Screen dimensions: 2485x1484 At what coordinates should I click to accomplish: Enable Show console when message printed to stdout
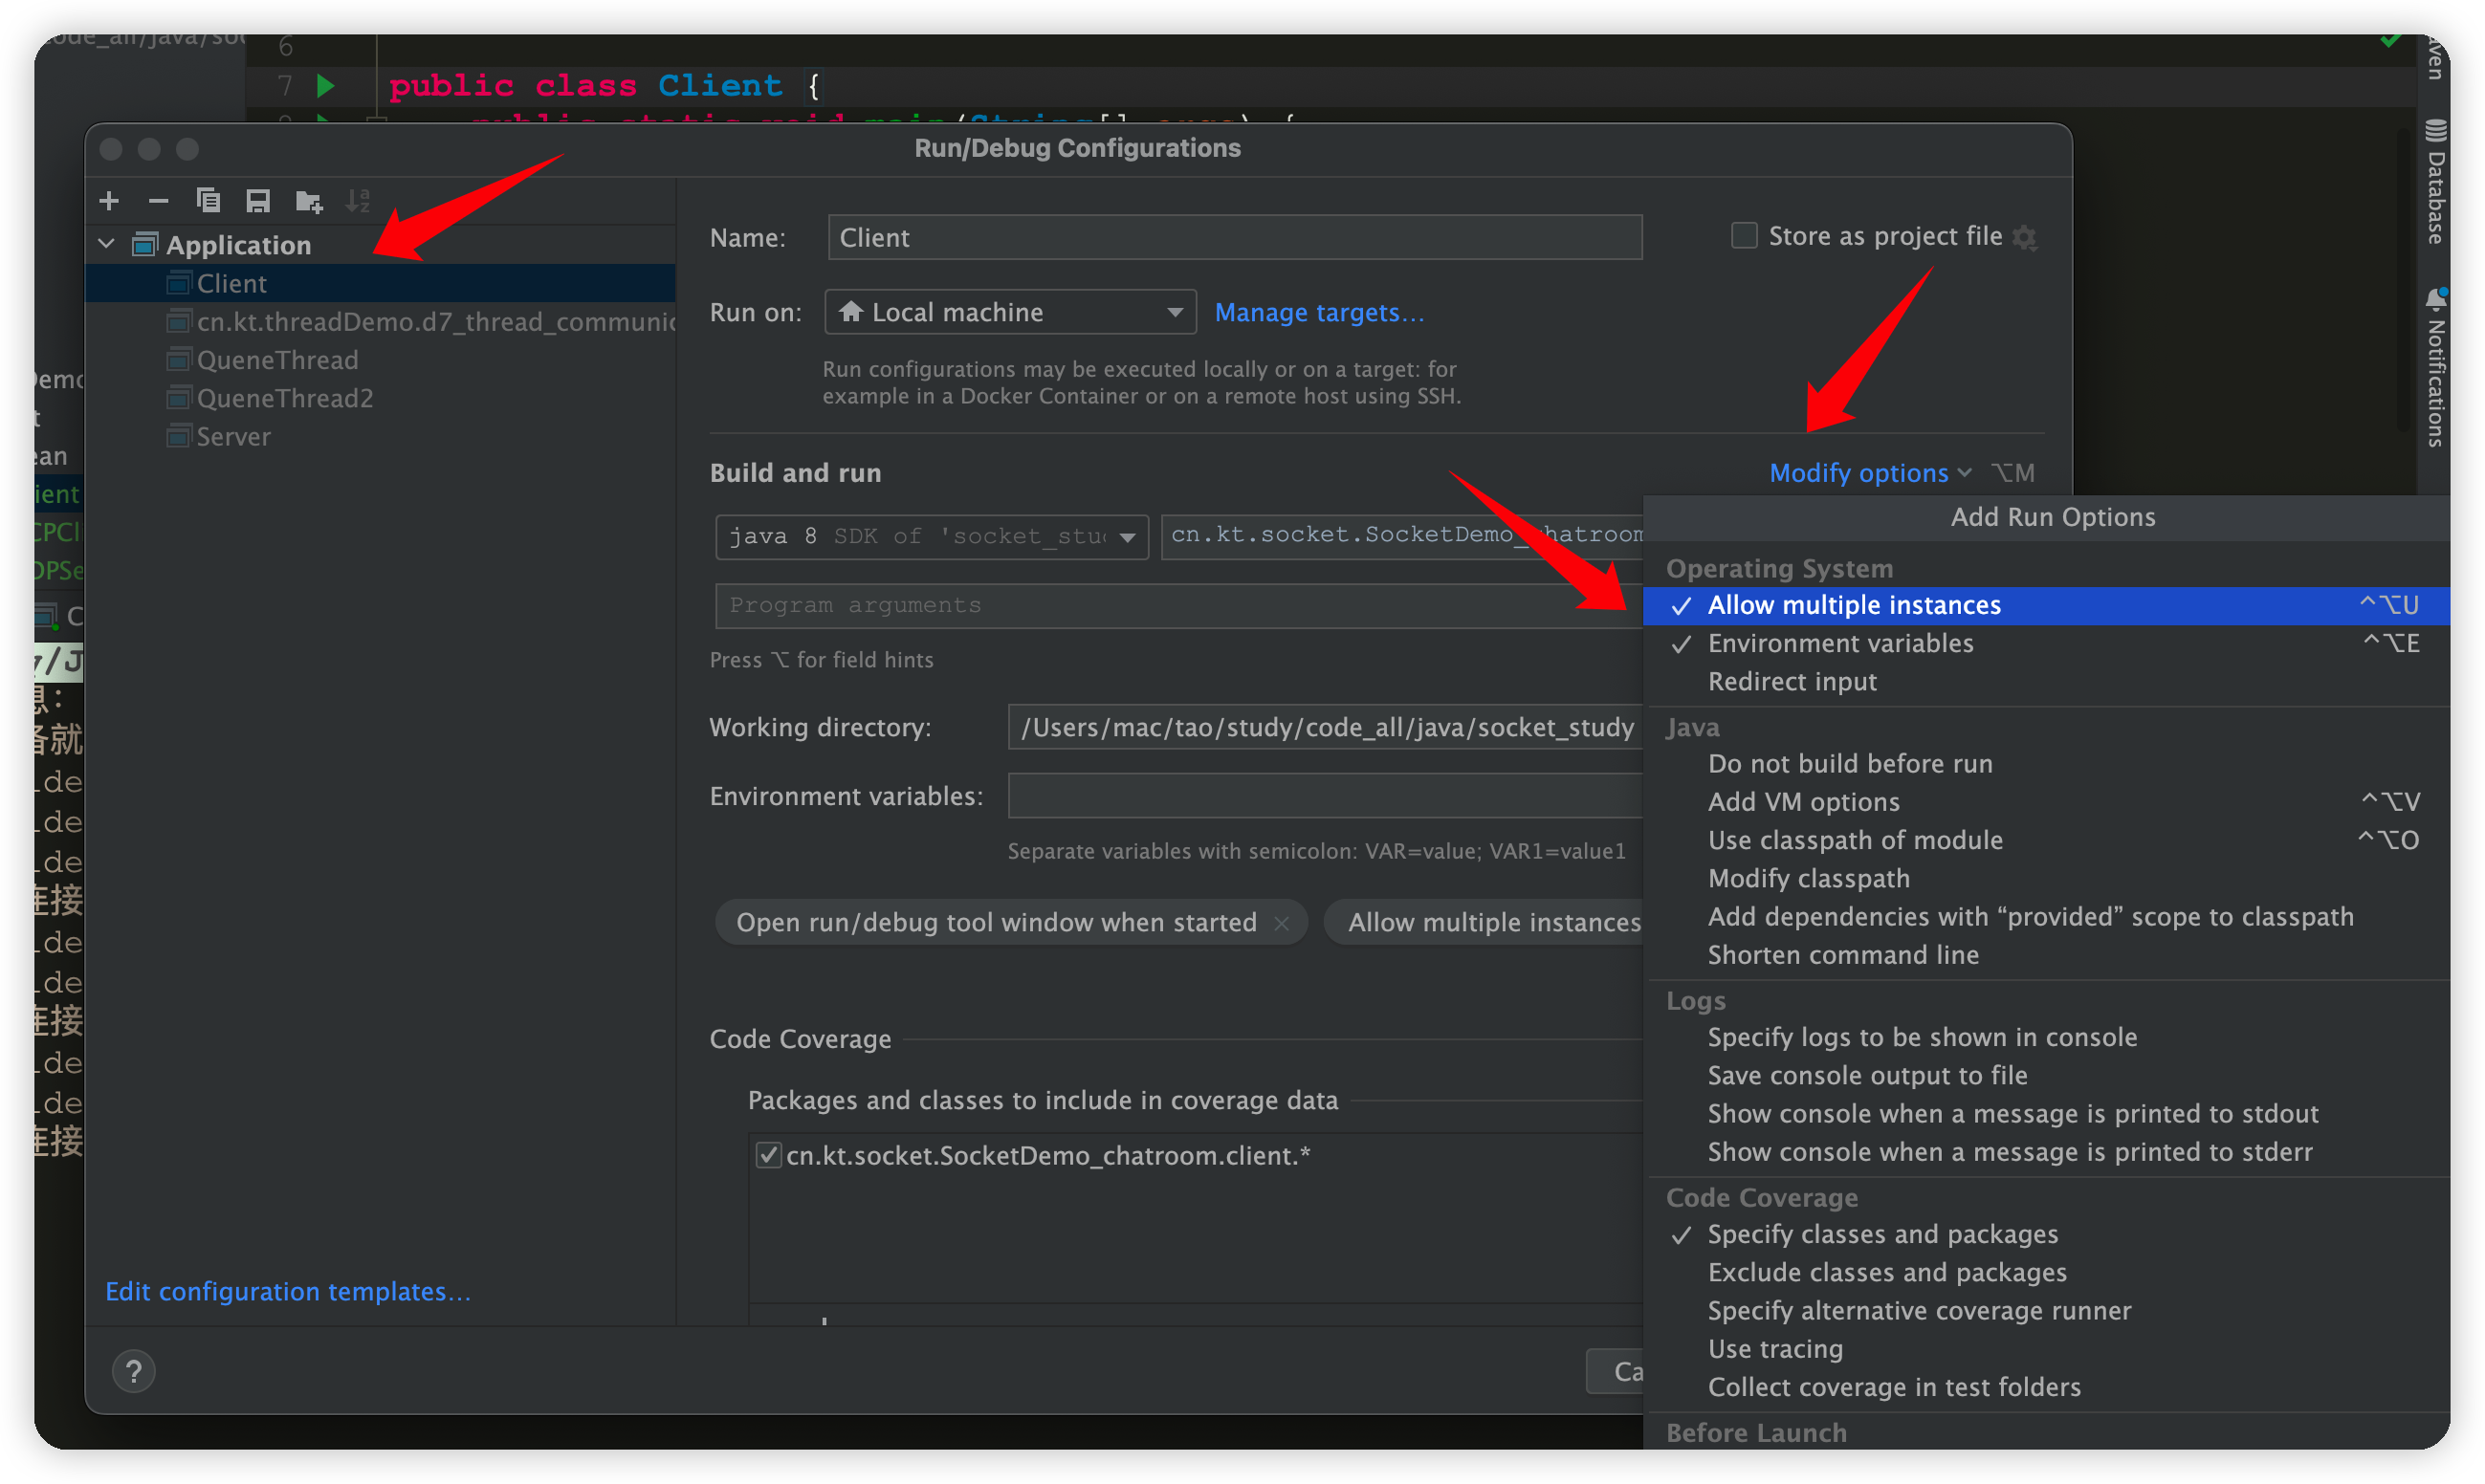tap(2046, 1114)
